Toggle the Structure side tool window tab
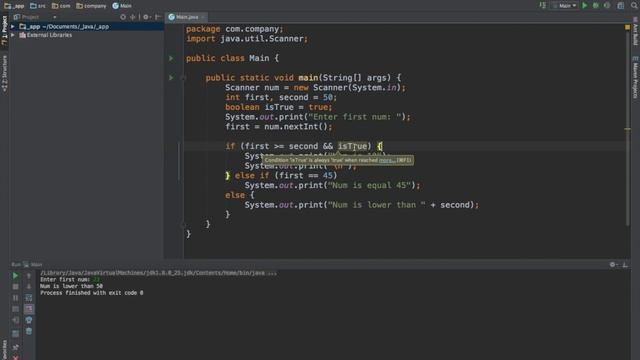640x360 pixels. tap(4, 73)
